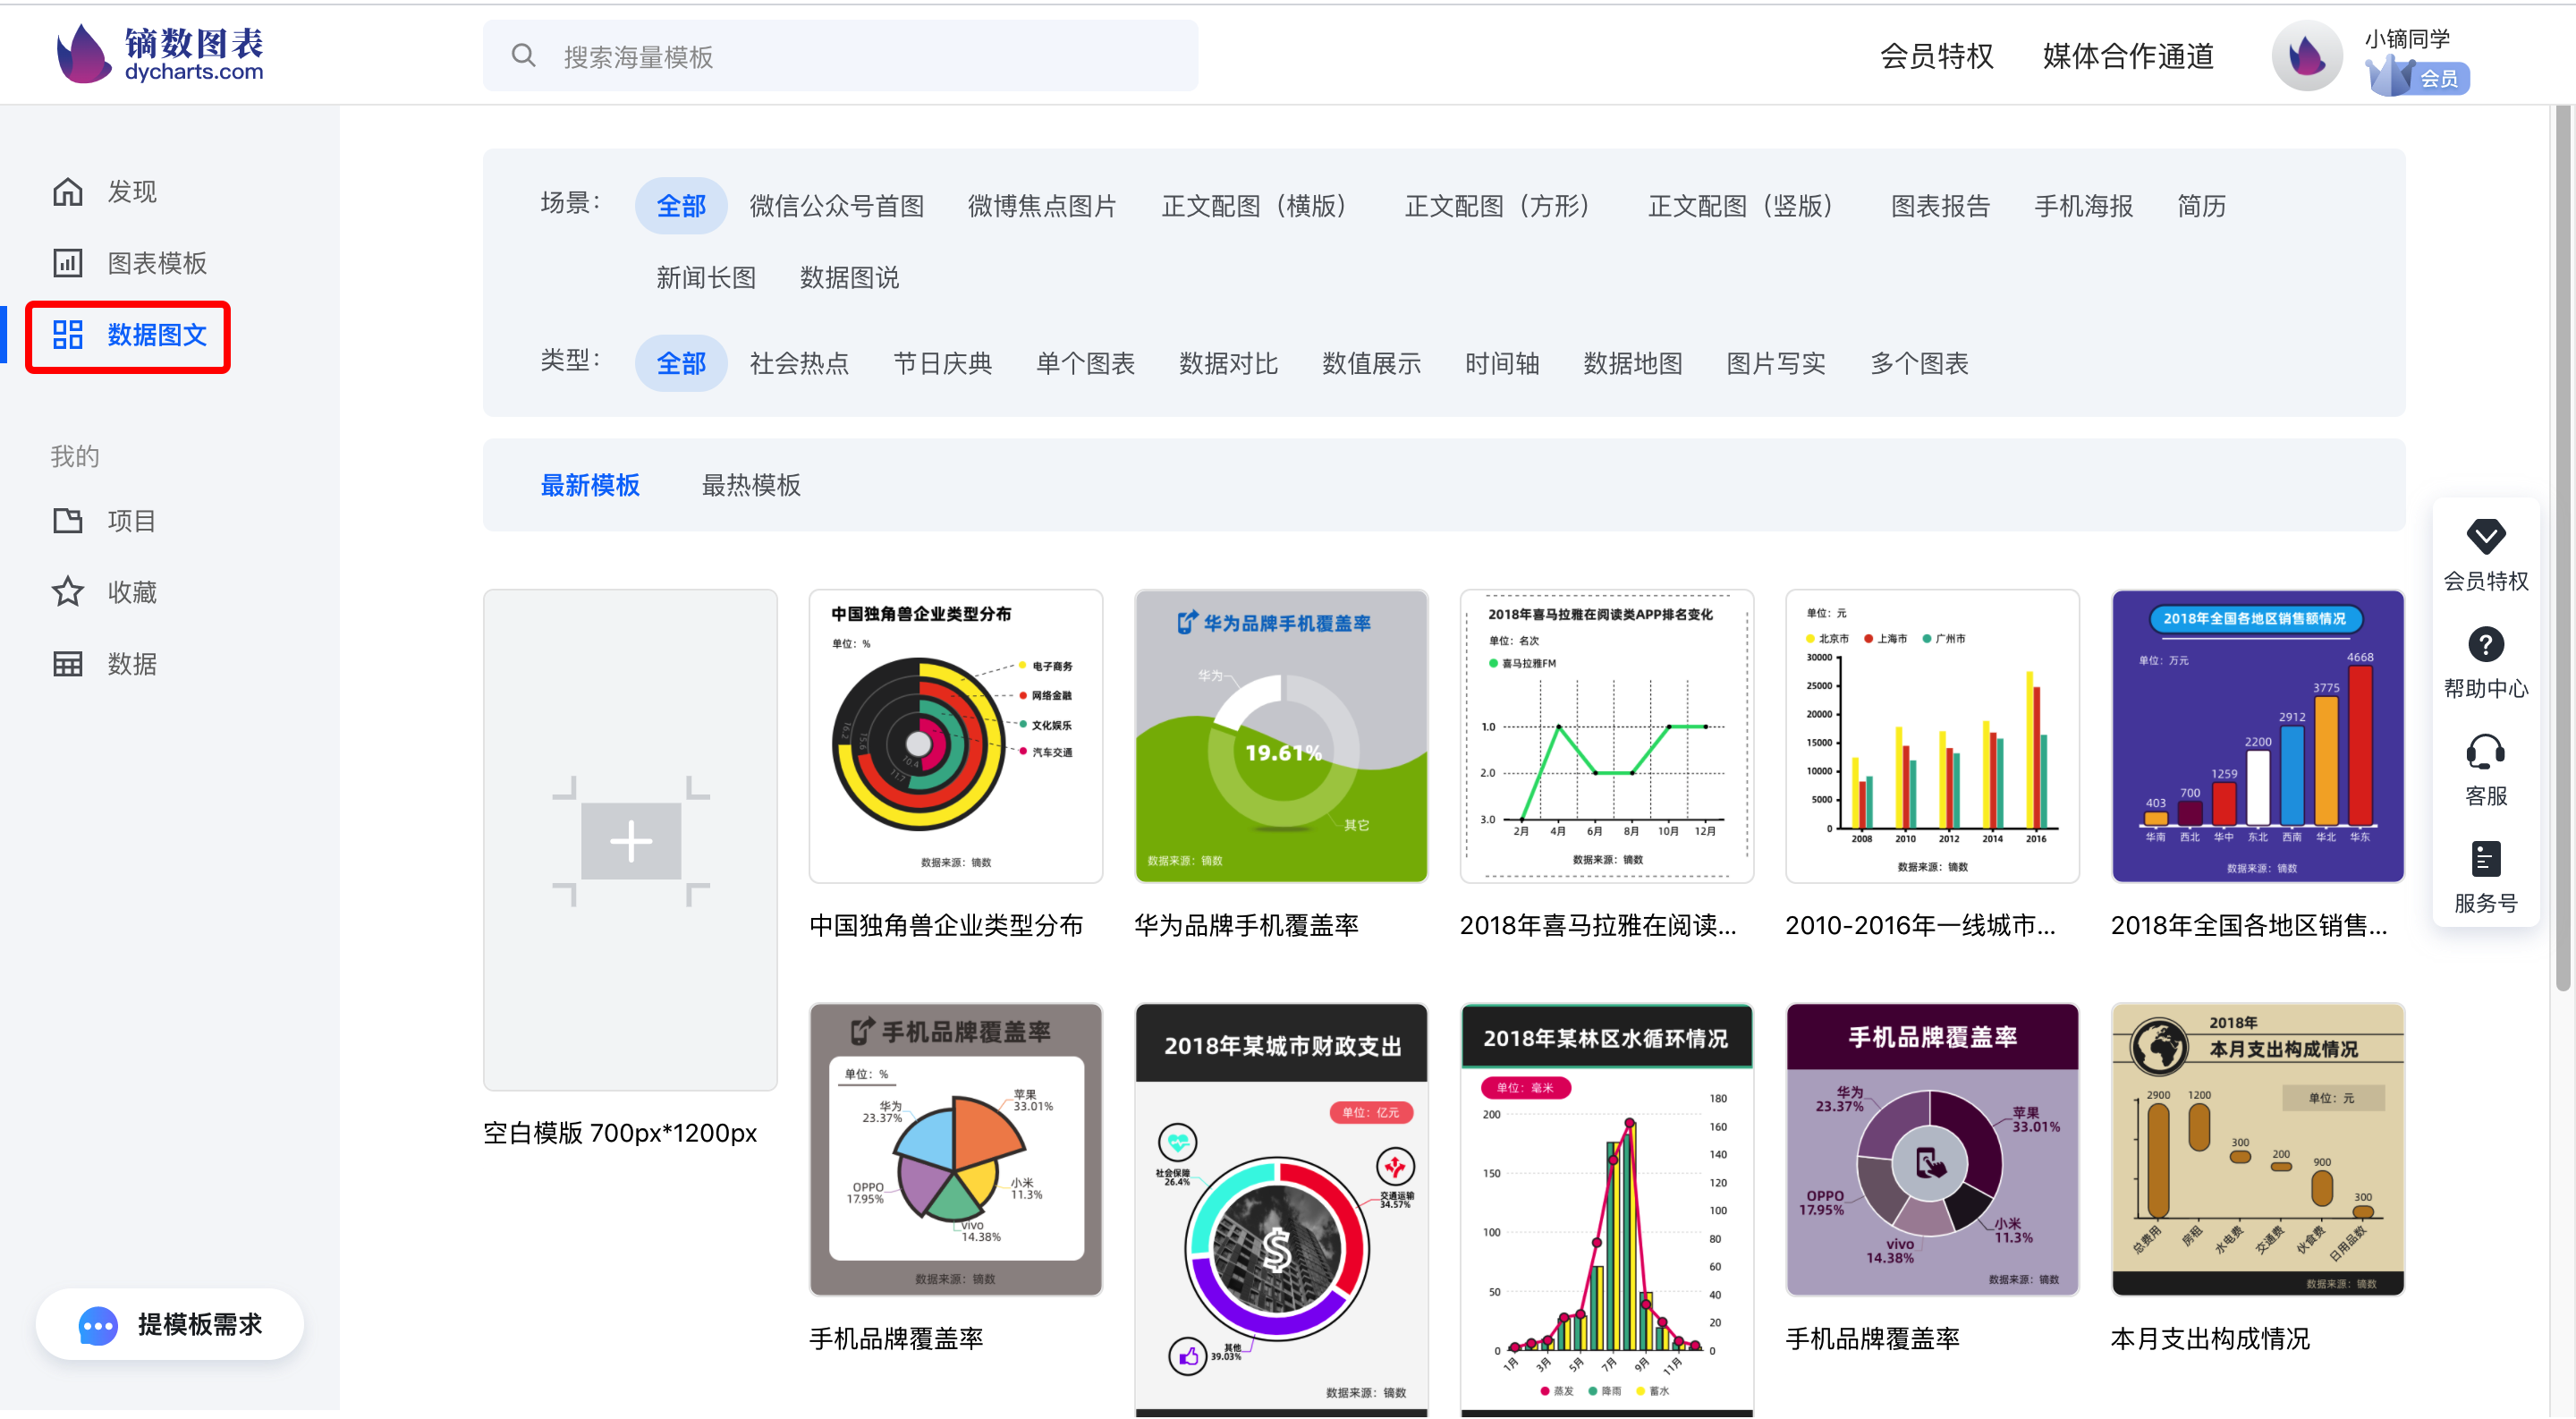Filter scene by 简历

tap(2202, 206)
